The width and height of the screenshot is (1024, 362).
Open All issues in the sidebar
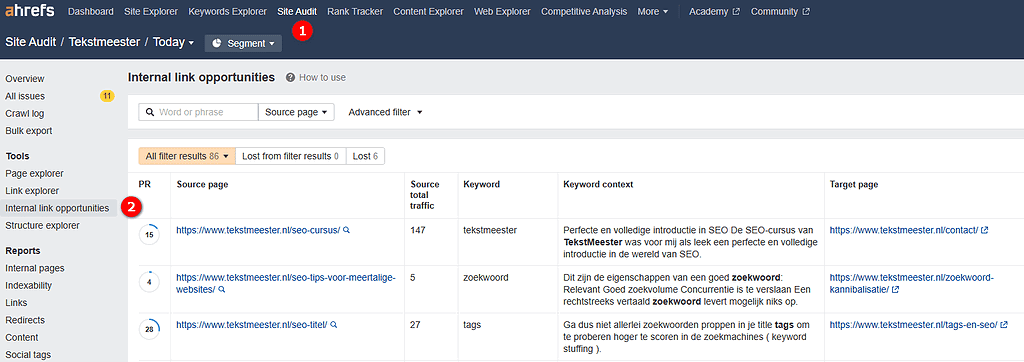point(25,96)
